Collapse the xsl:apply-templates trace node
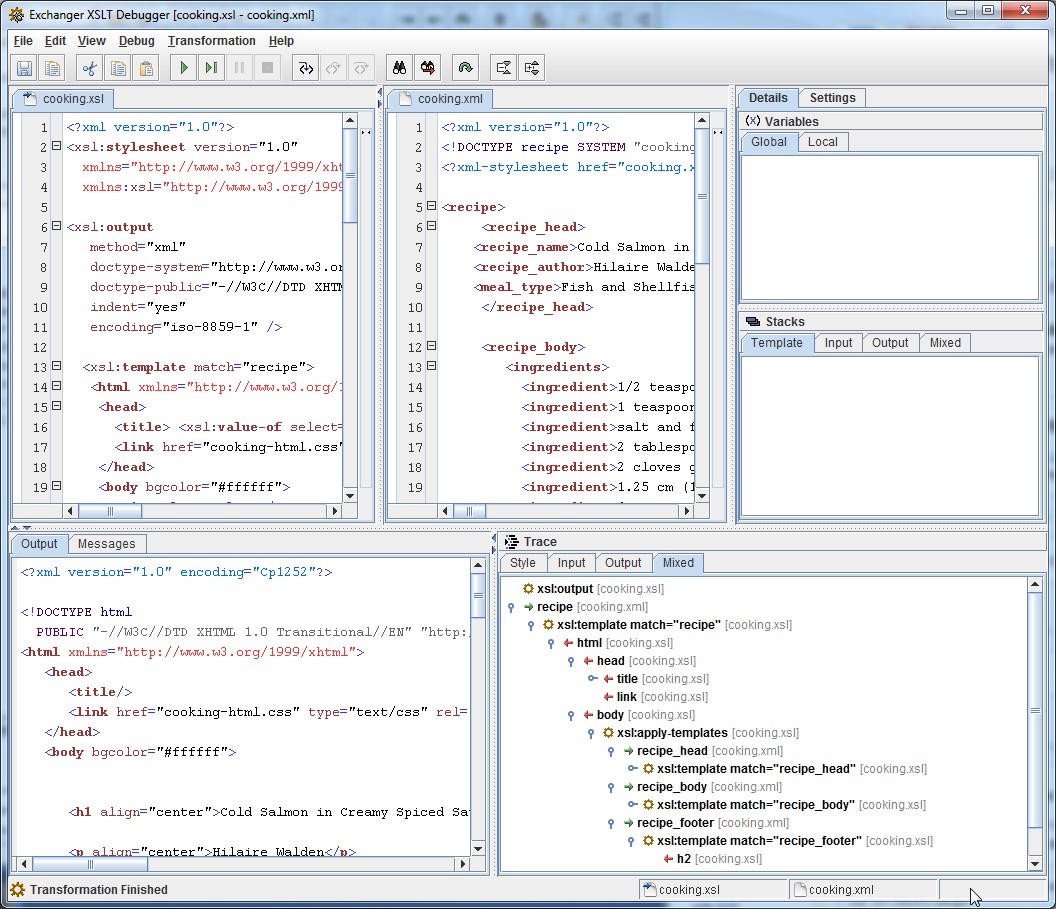 (x=592, y=733)
